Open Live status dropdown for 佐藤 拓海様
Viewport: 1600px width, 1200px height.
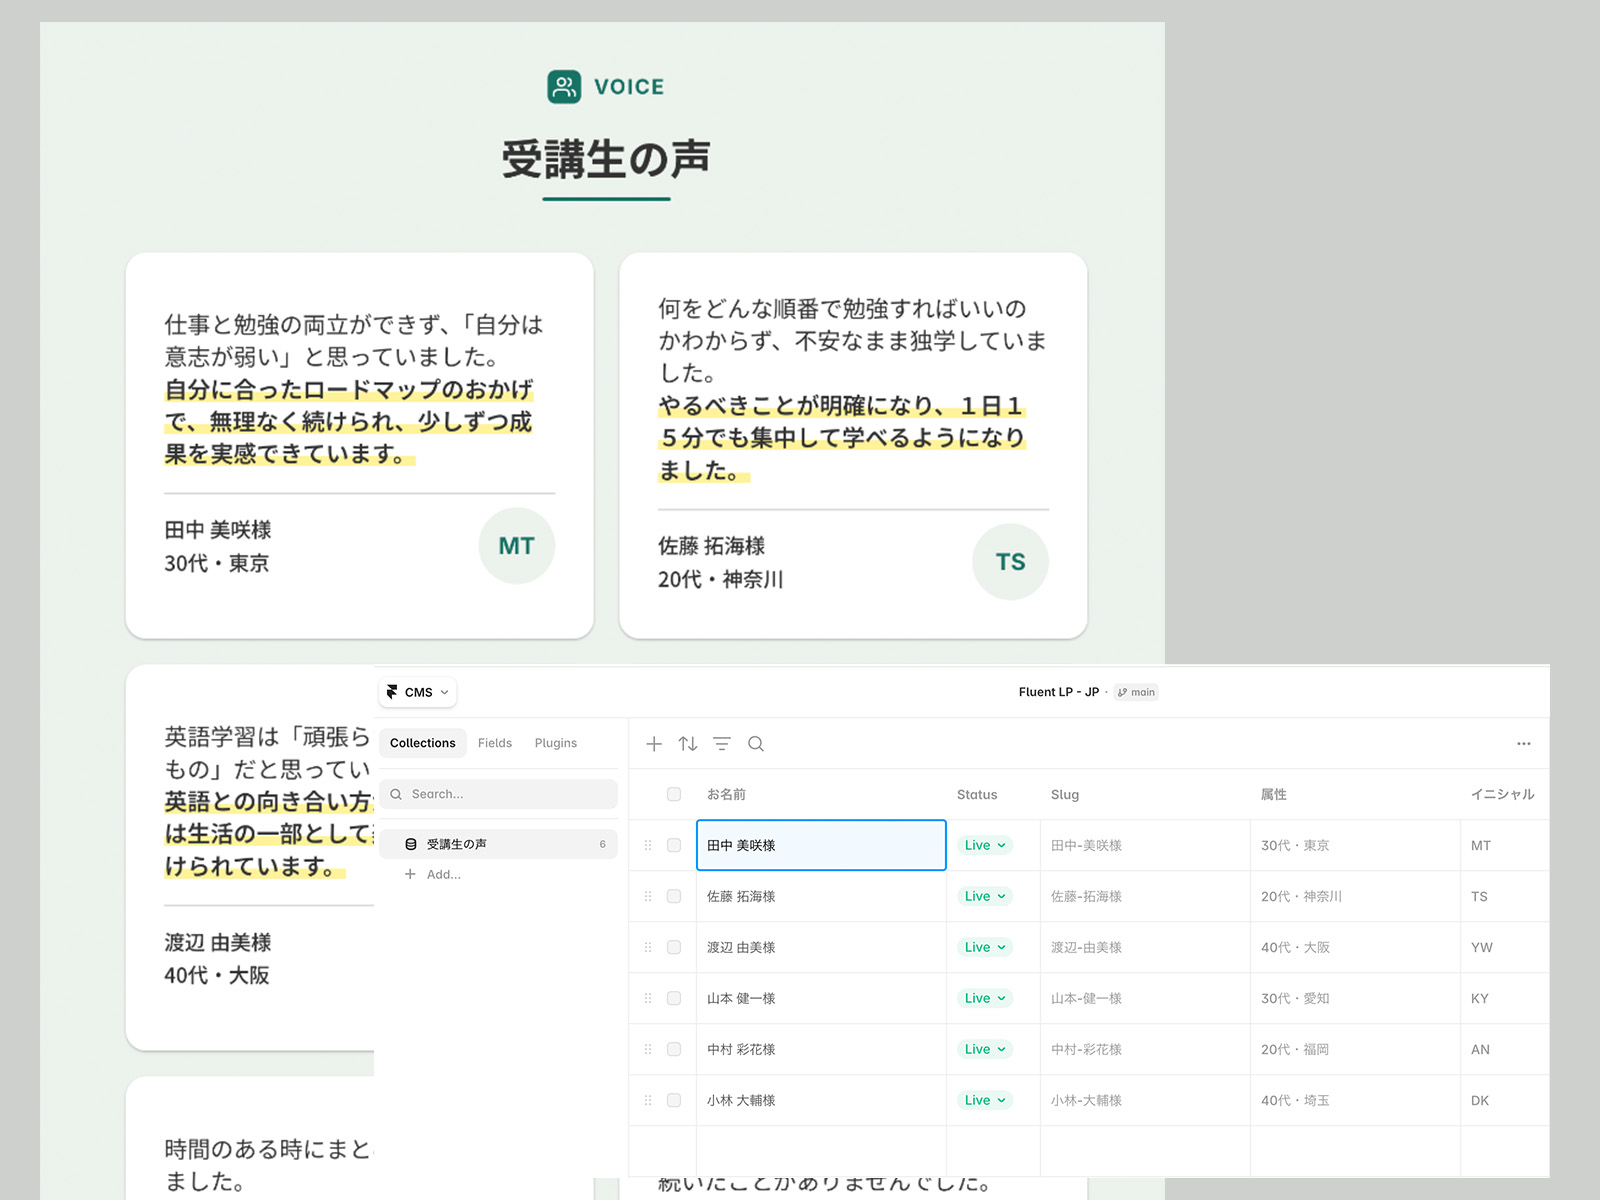pos(985,896)
